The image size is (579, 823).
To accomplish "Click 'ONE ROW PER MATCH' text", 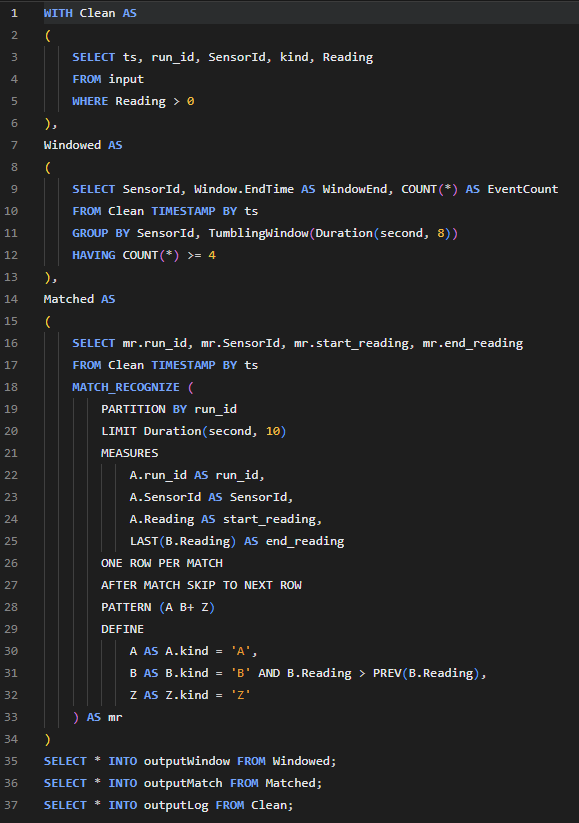I will [162, 563].
